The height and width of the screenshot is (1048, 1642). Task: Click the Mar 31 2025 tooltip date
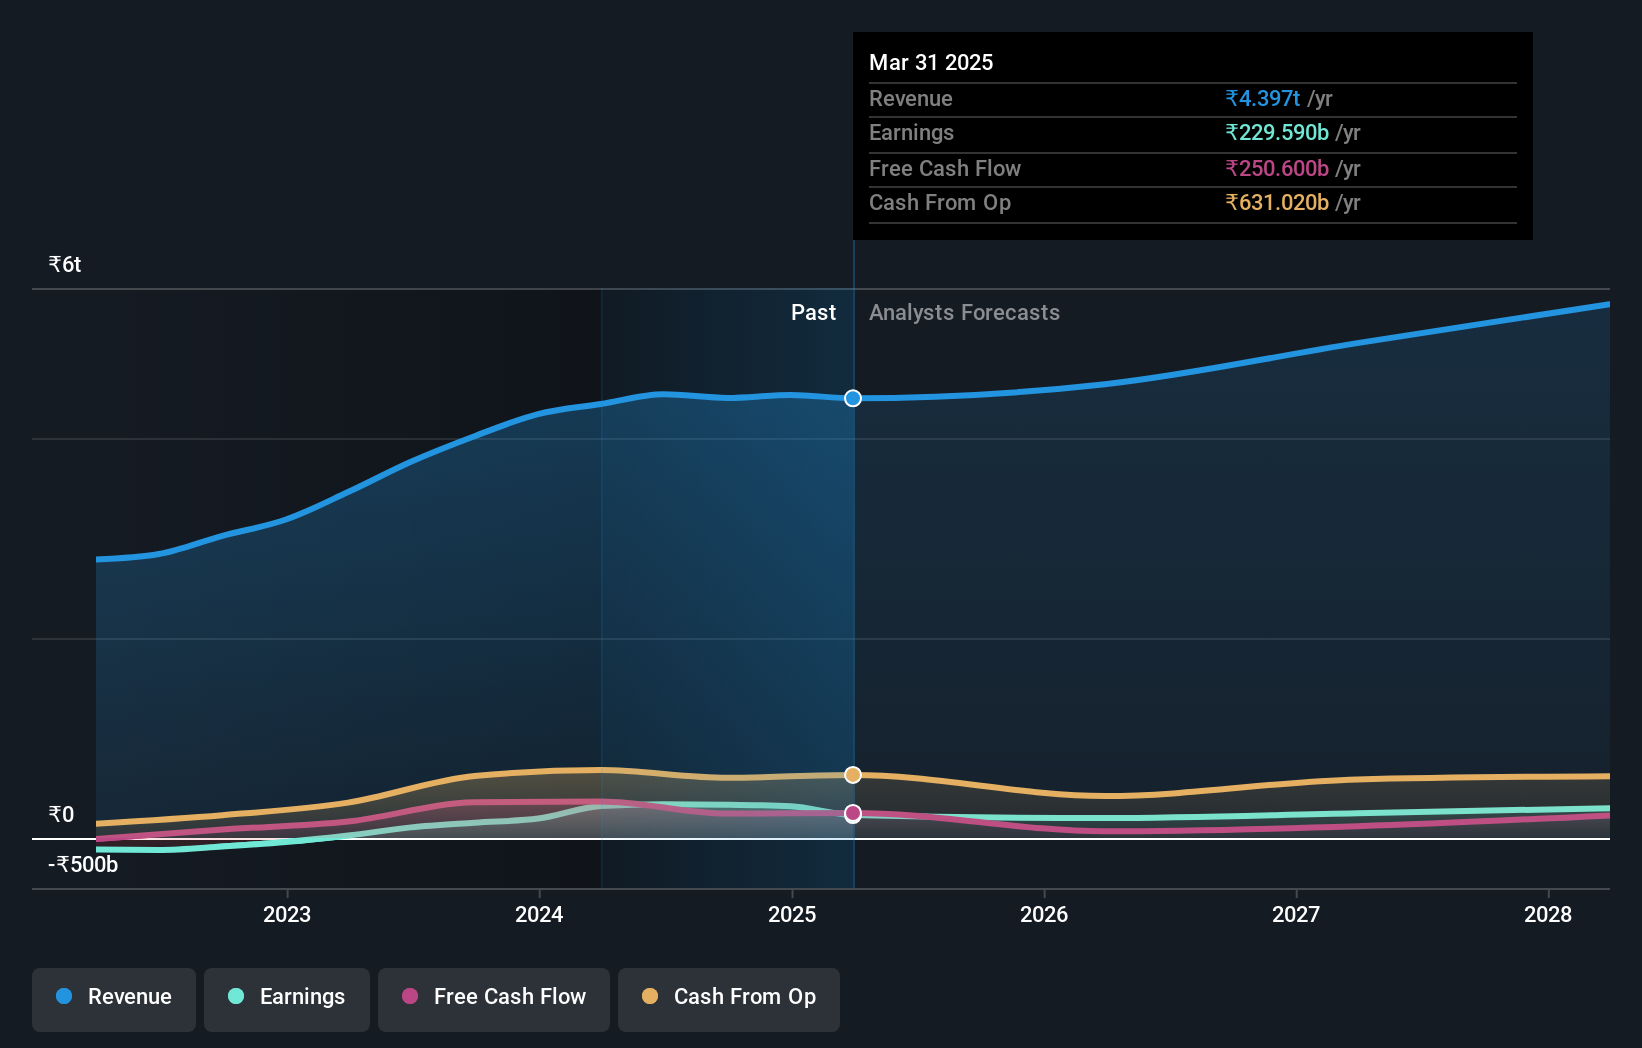(x=931, y=62)
